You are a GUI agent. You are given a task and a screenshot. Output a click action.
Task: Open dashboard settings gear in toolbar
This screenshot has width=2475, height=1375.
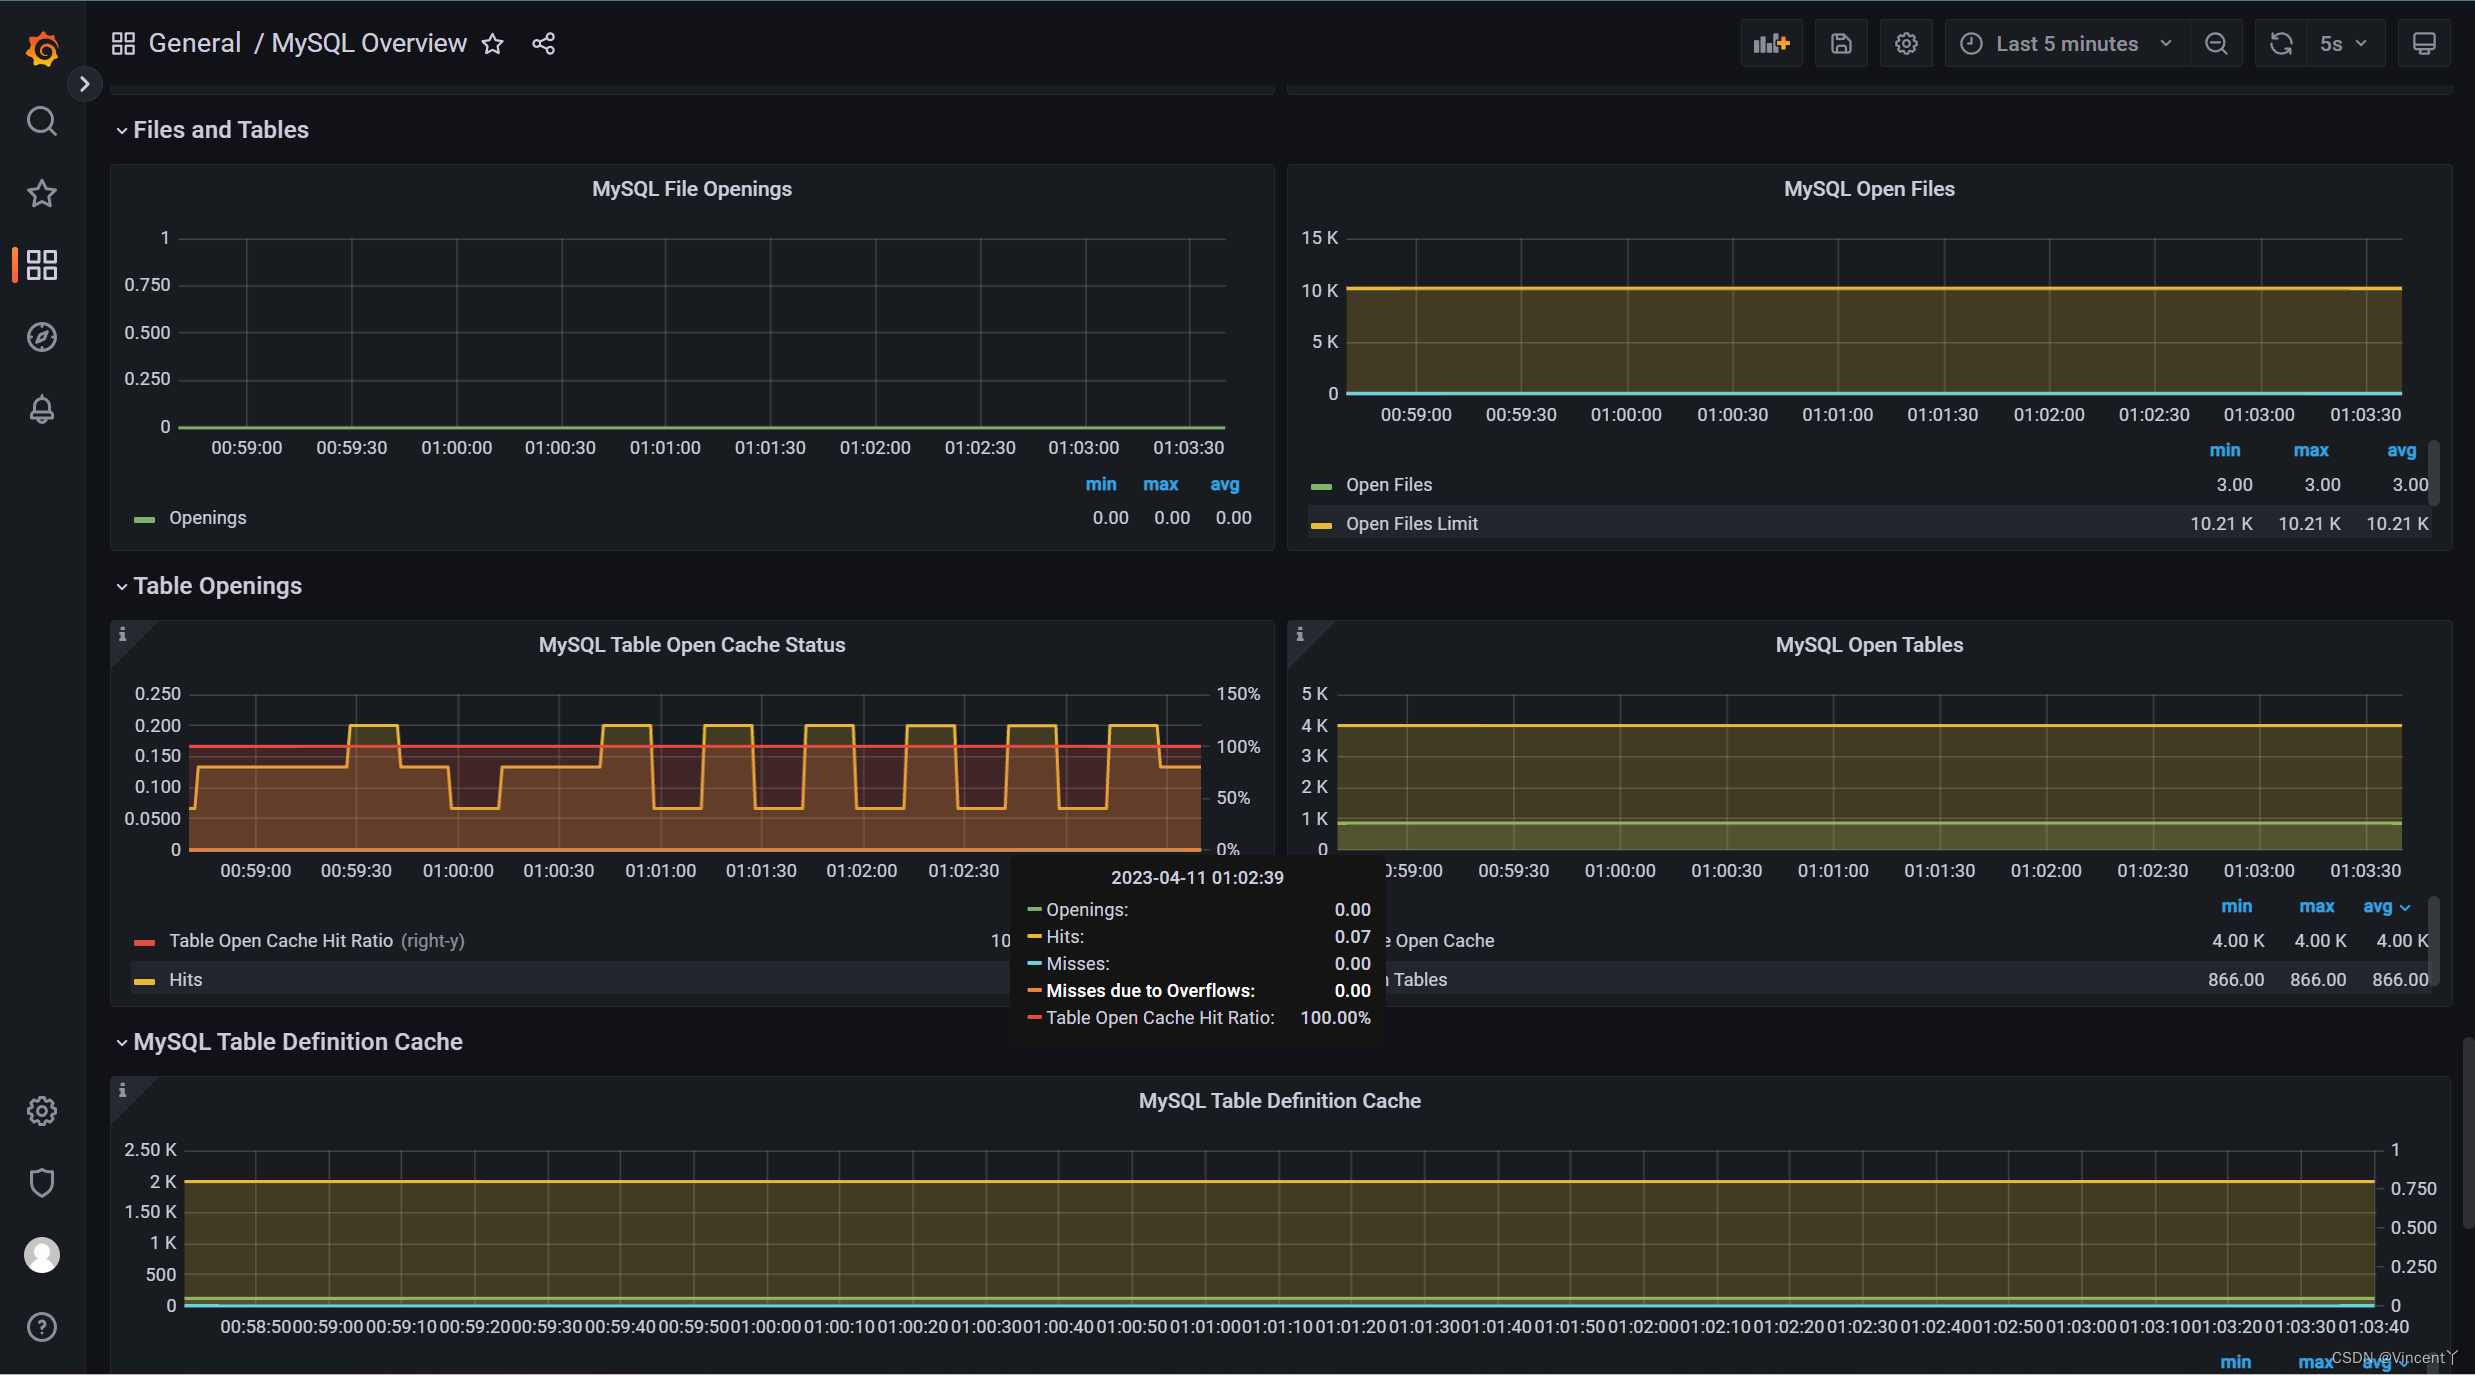click(x=1906, y=44)
